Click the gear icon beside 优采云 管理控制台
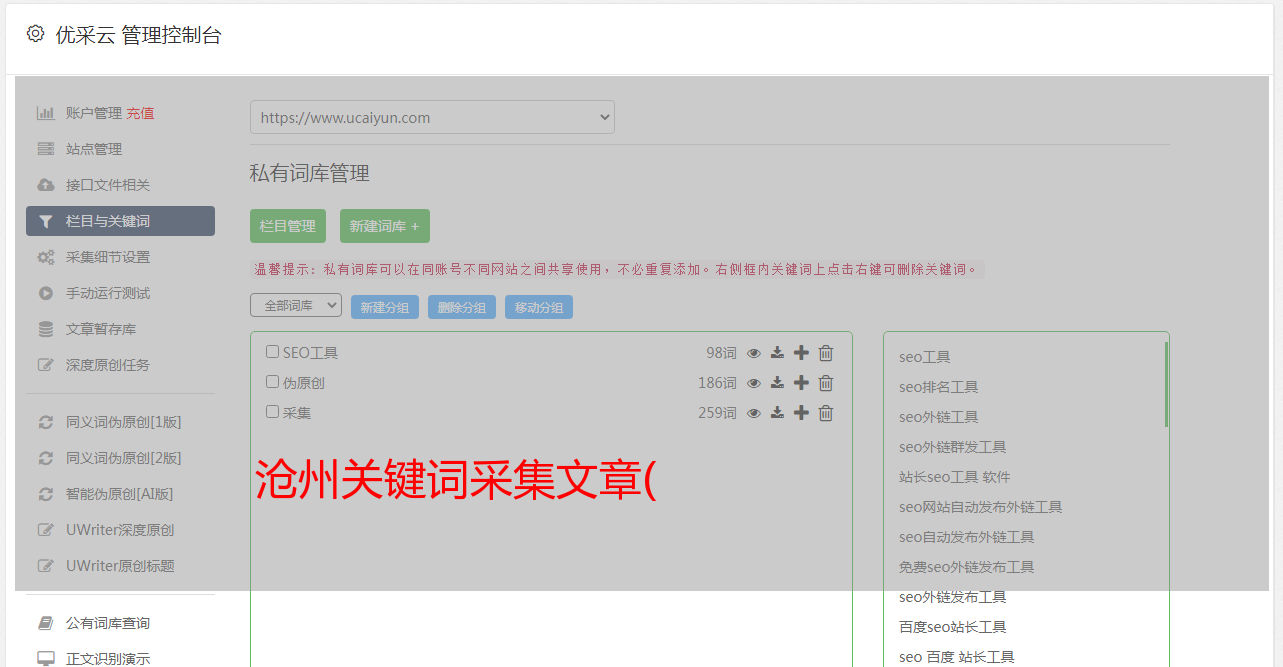This screenshot has height=667, width=1283. coord(36,33)
